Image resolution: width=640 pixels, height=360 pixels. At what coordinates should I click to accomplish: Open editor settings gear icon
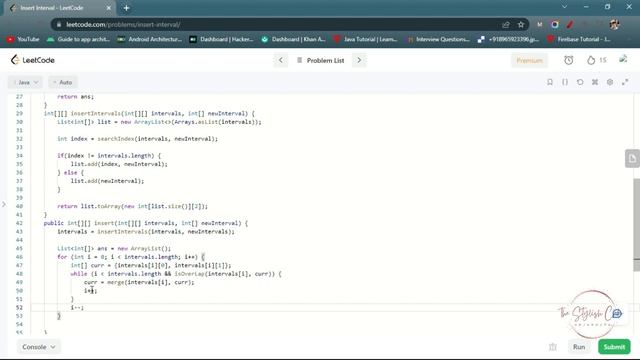(610, 82)
